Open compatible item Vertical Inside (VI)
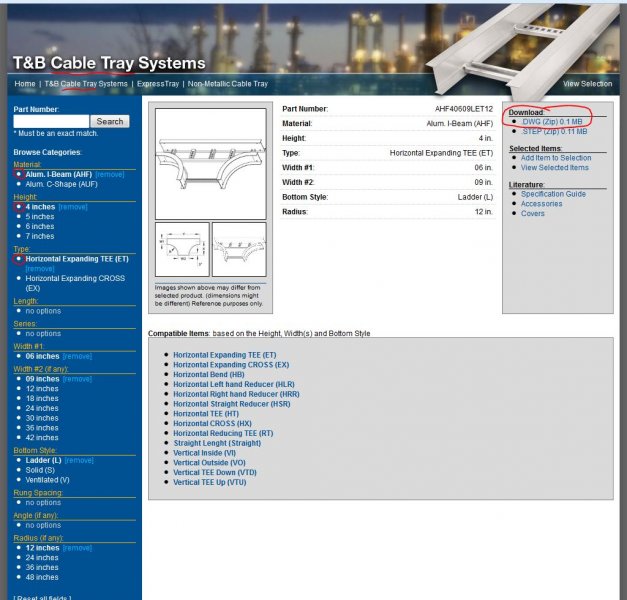627x600 pixels. click(204, 453)
